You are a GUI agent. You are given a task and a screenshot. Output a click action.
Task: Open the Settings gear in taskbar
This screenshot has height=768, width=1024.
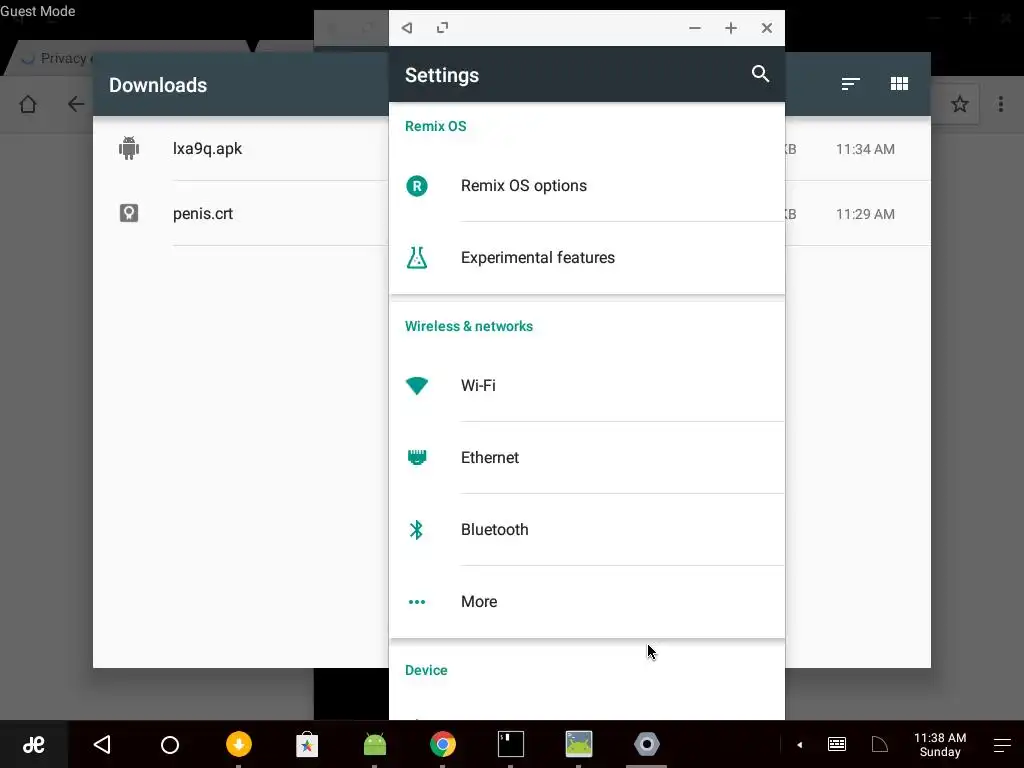(x=647, y=744)
